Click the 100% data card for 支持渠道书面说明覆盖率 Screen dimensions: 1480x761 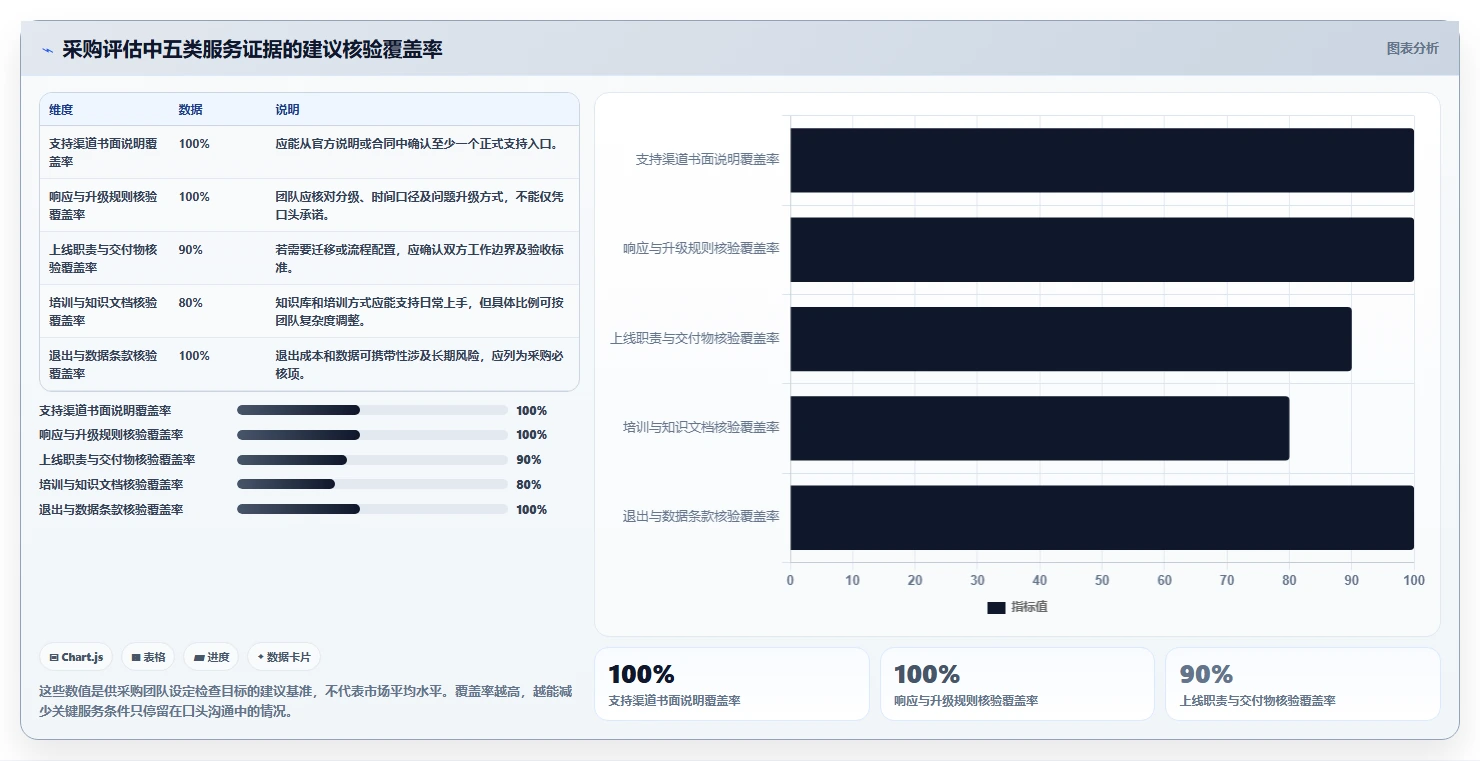(732, 684)
